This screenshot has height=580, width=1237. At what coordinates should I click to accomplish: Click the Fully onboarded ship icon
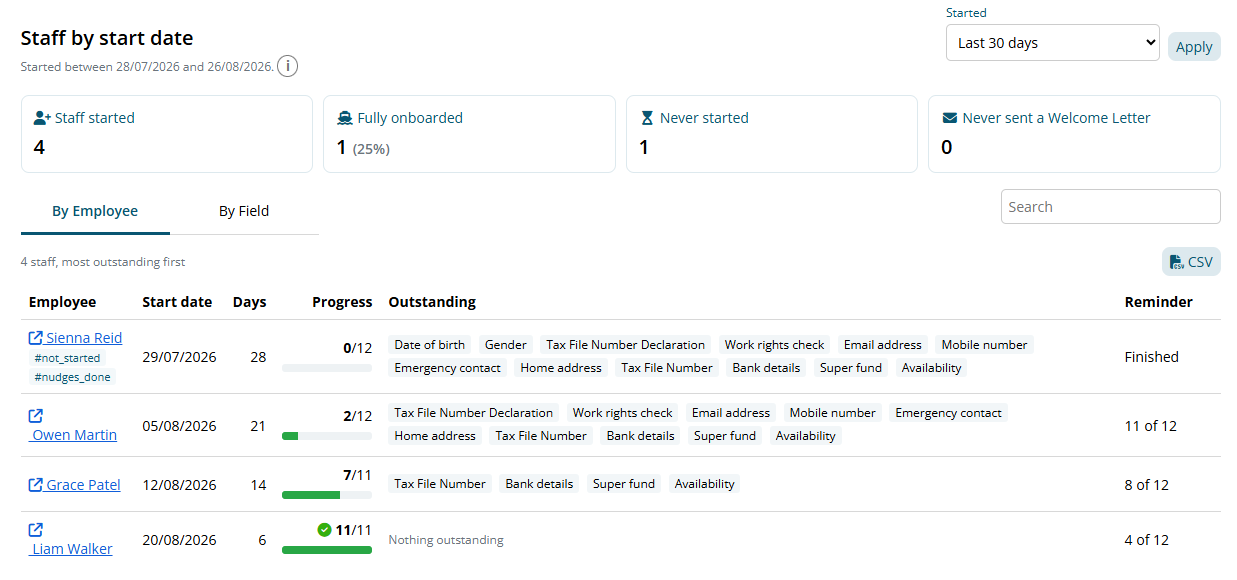click(345, 118)
